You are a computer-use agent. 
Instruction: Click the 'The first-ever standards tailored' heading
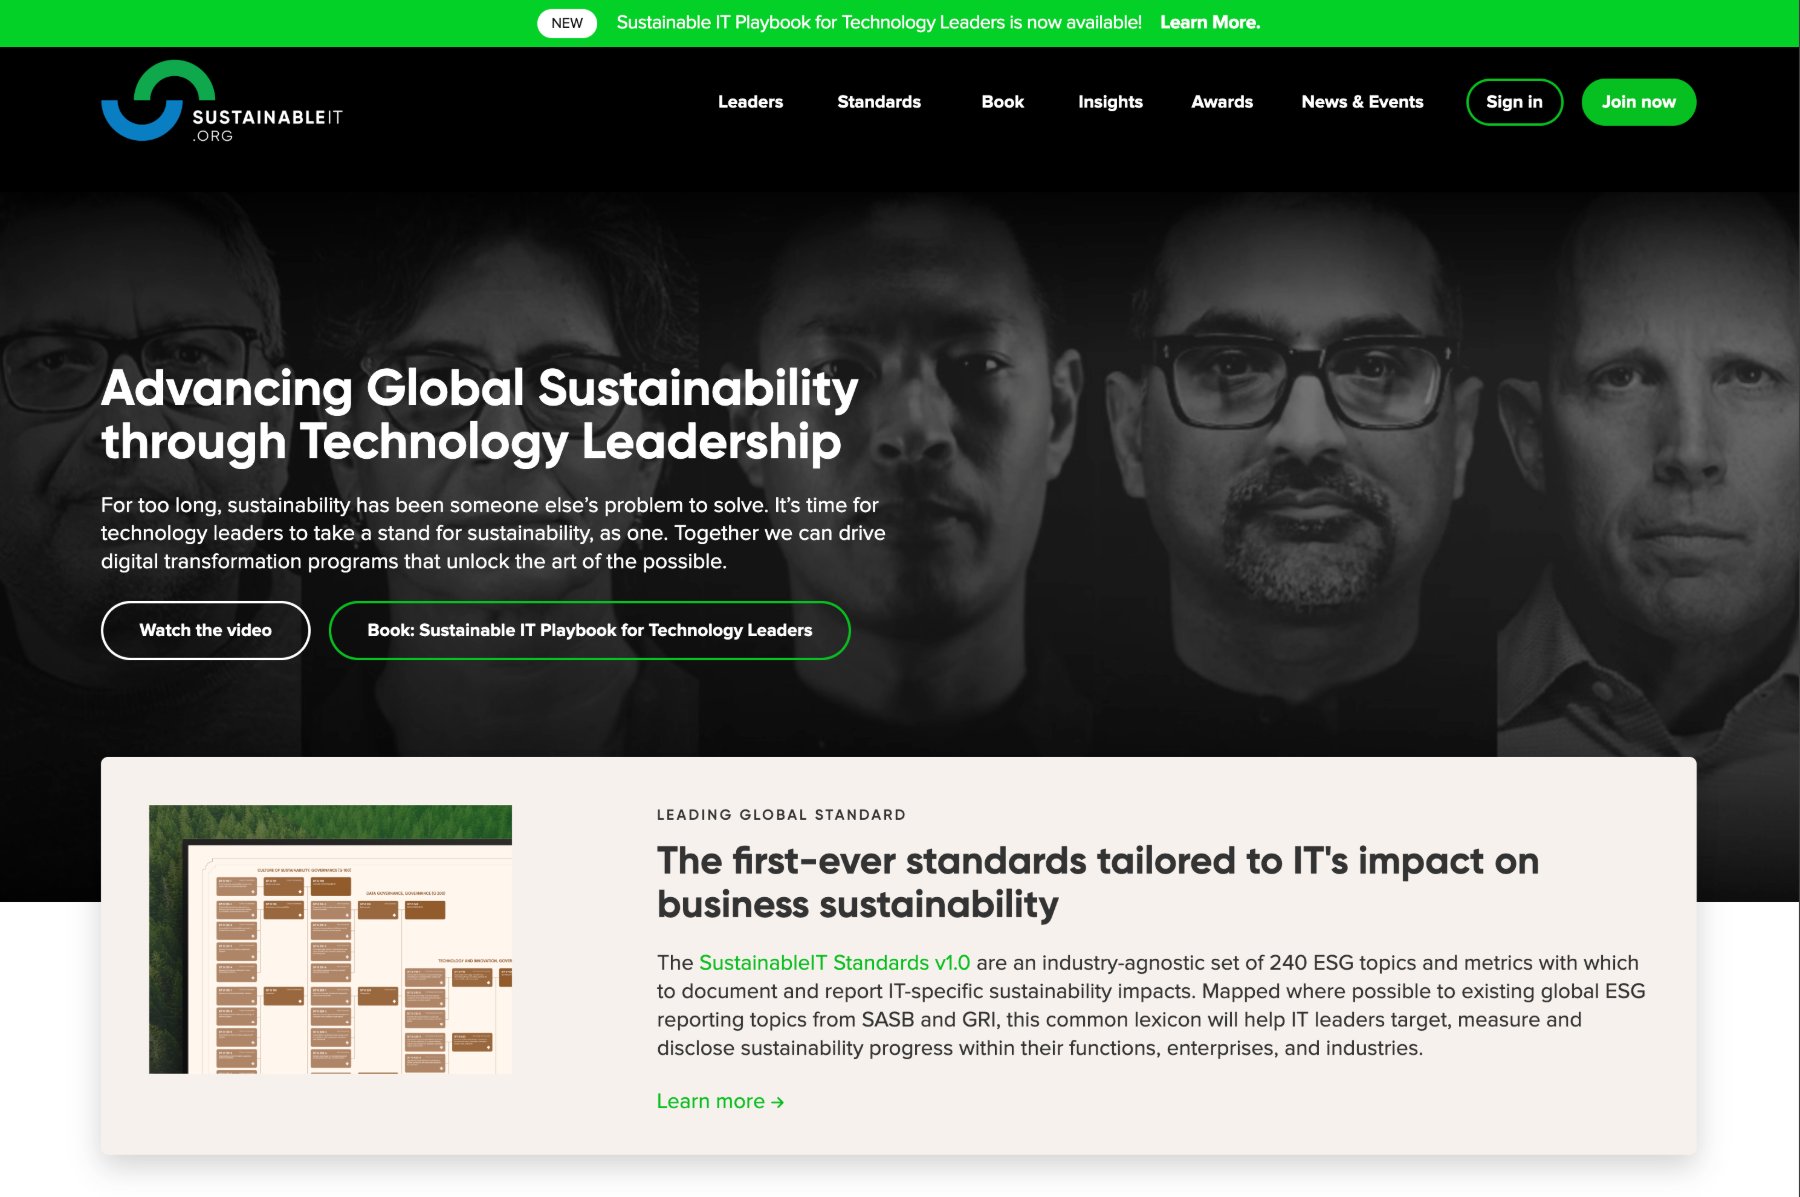tap(1097, 882)
